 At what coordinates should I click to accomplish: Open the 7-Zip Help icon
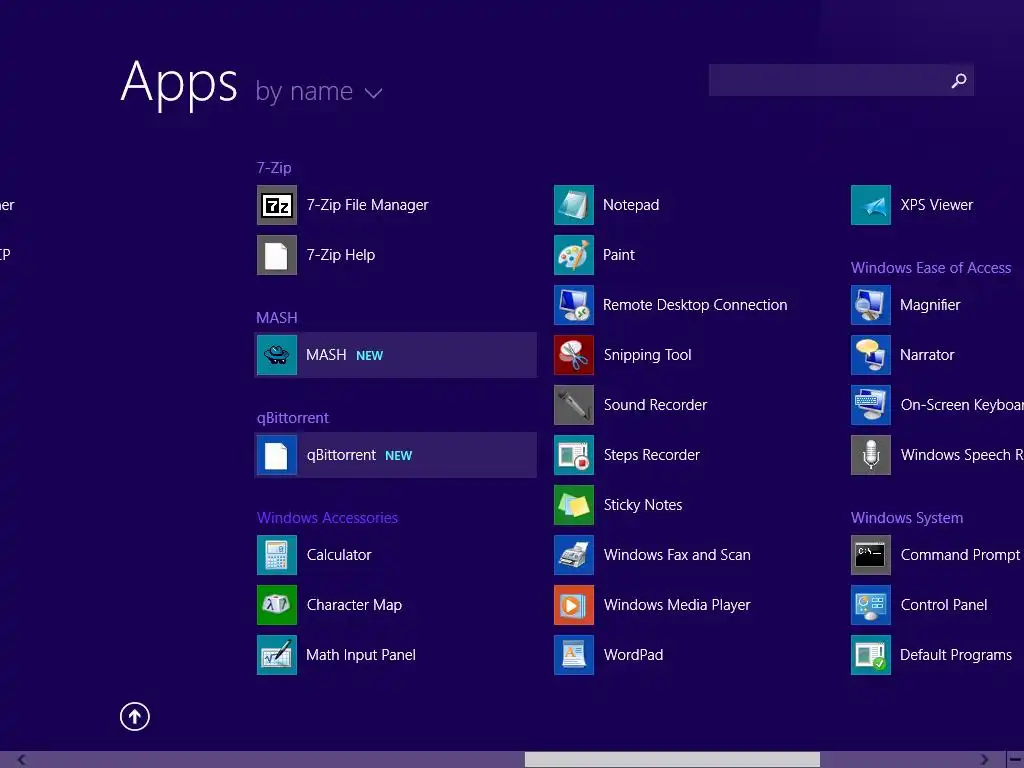[277, 255]
